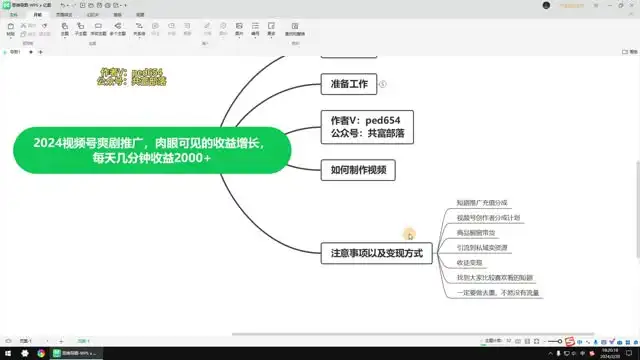Click the horizontal scrollbar at the bottom
Viewport: 640px width, 360px height.
[x=413, y=334]
